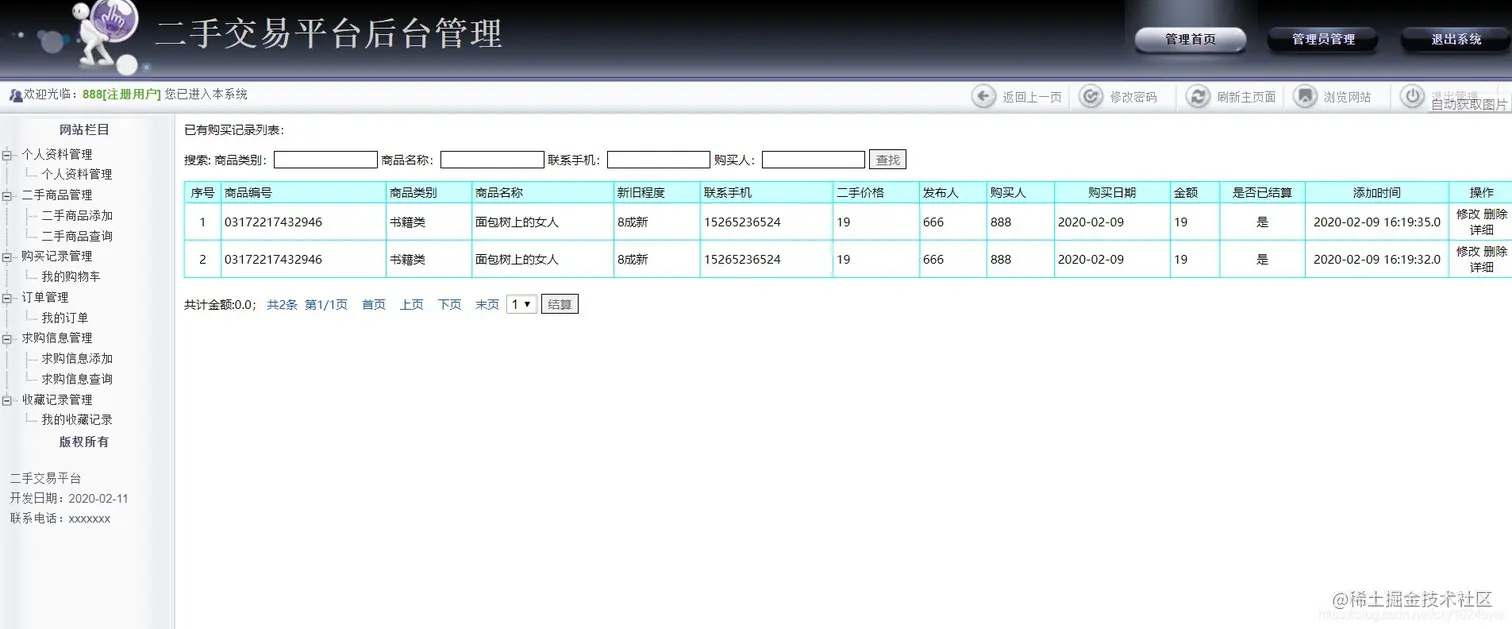Viewport: 1512px width, 629px height.
Task: Click the refresh icon for 刷新主页面
Action: coord(1198,96)
